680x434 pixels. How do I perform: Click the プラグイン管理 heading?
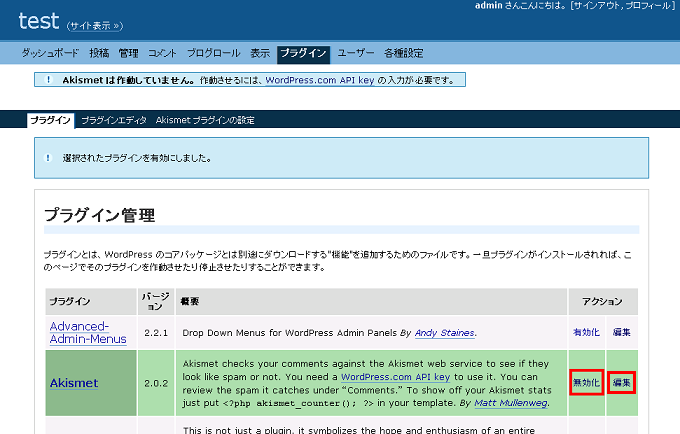pos(99,215)
